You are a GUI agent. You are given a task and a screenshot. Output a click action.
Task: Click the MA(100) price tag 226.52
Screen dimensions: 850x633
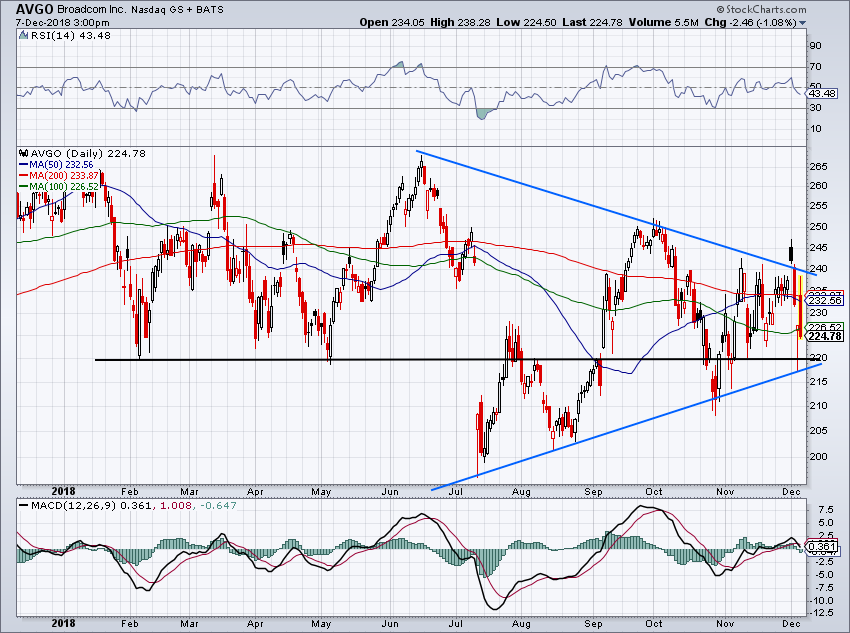tap(825, 327)
